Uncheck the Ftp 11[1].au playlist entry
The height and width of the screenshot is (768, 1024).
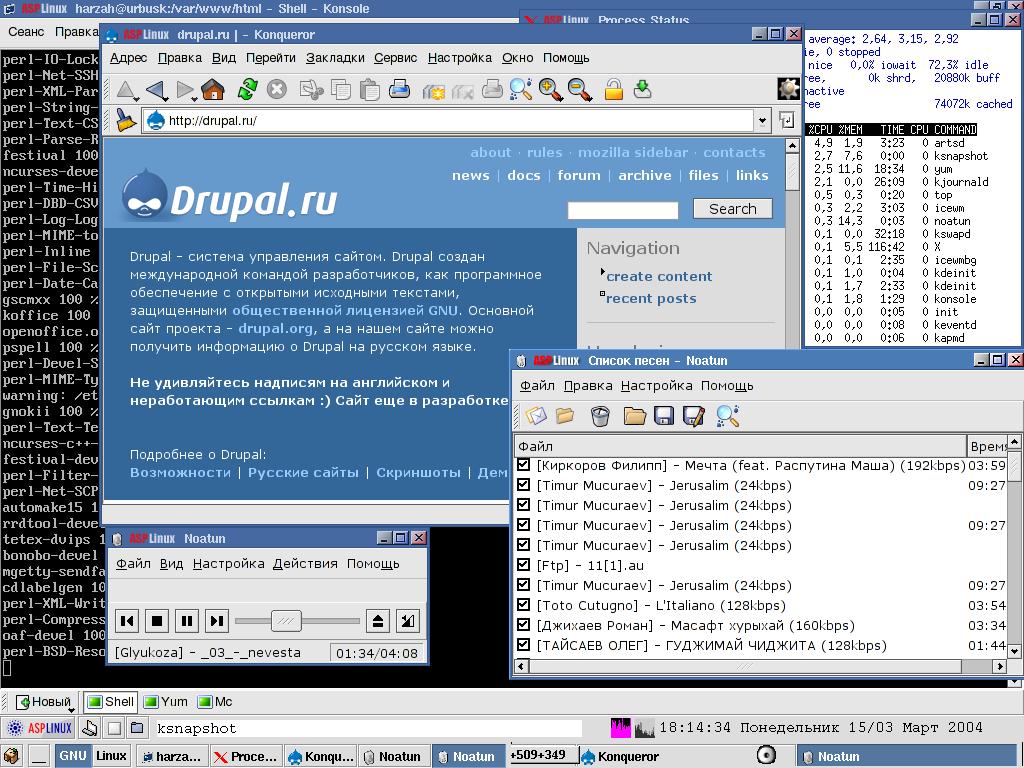click(523, 565)
